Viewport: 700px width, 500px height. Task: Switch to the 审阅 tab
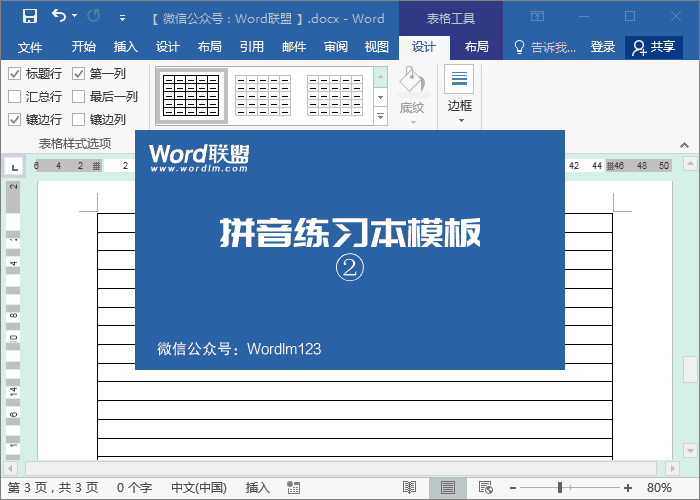pos(336,47)
